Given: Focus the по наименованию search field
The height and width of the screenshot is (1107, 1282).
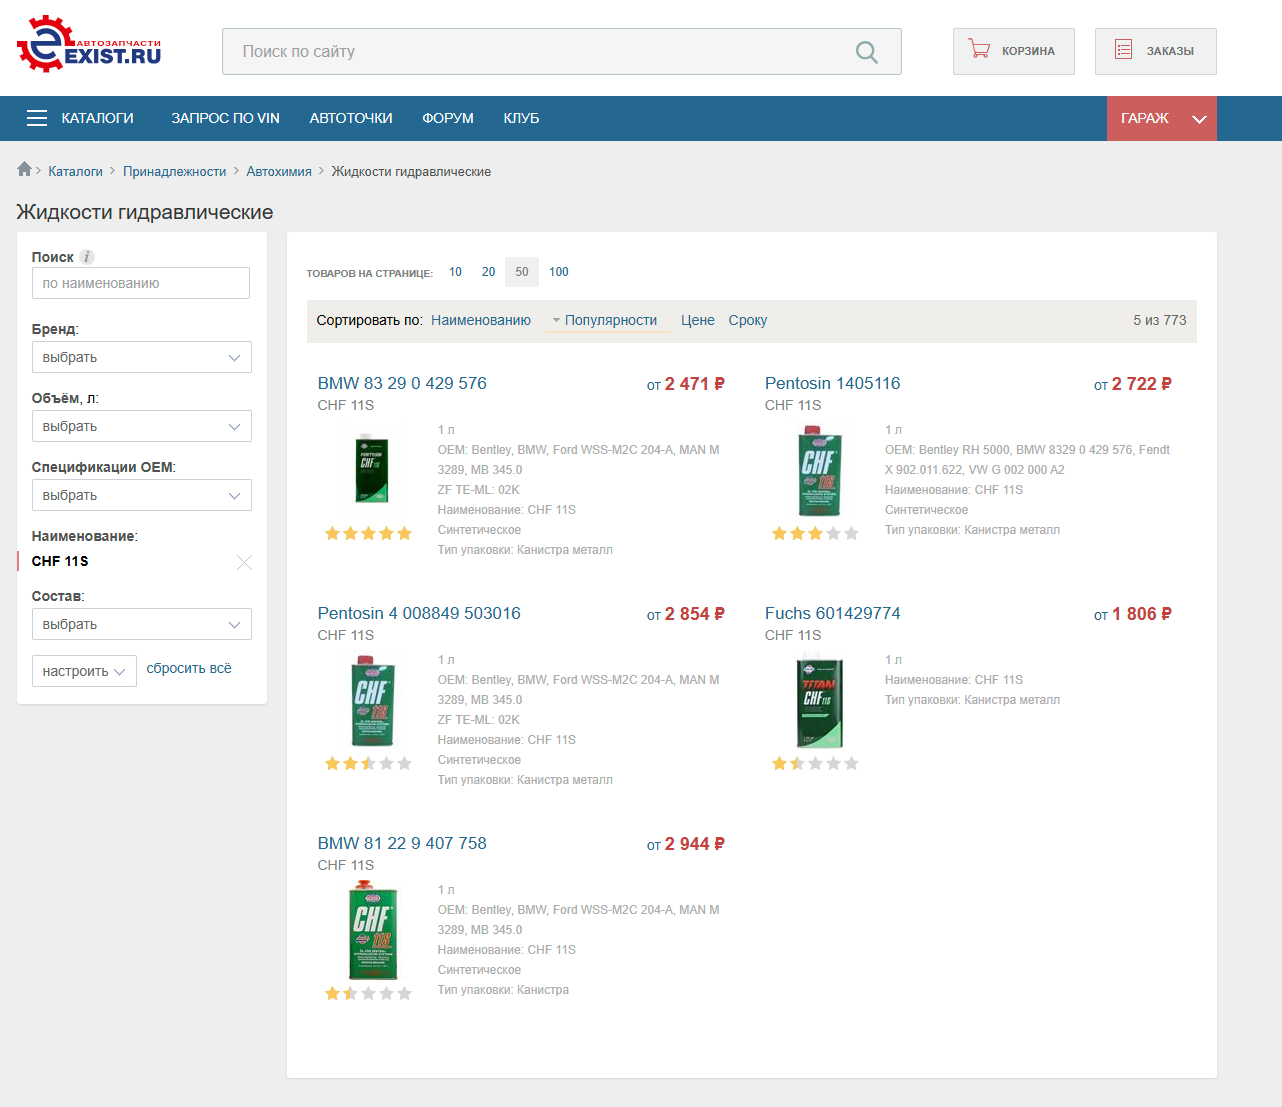Looking at the screenshot, I should [x=141, y=283].
